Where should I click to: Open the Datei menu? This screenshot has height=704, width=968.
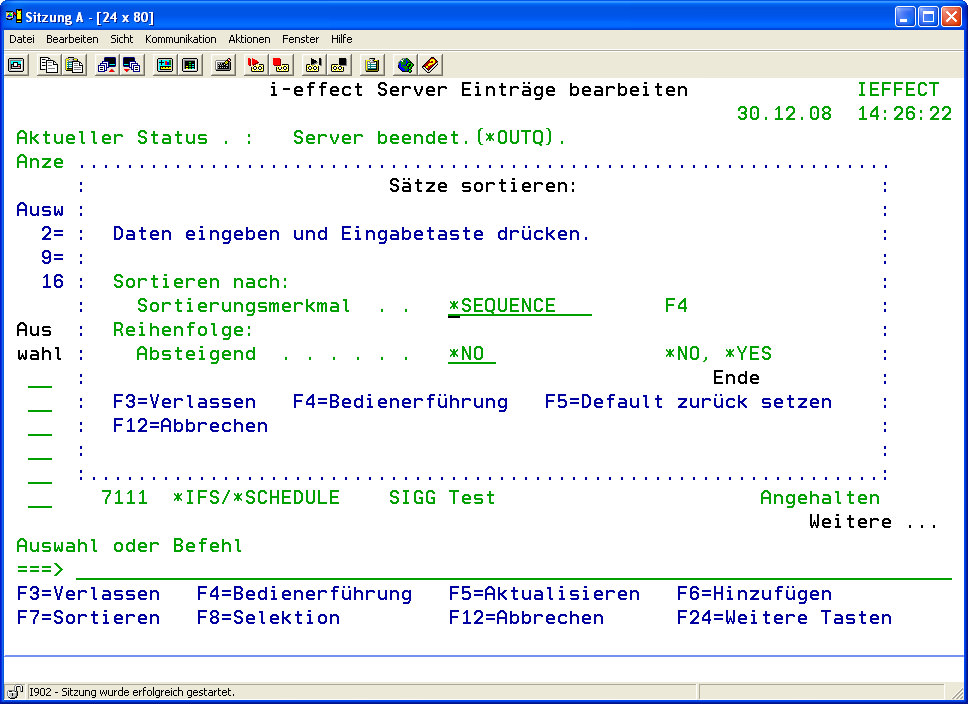22,39
